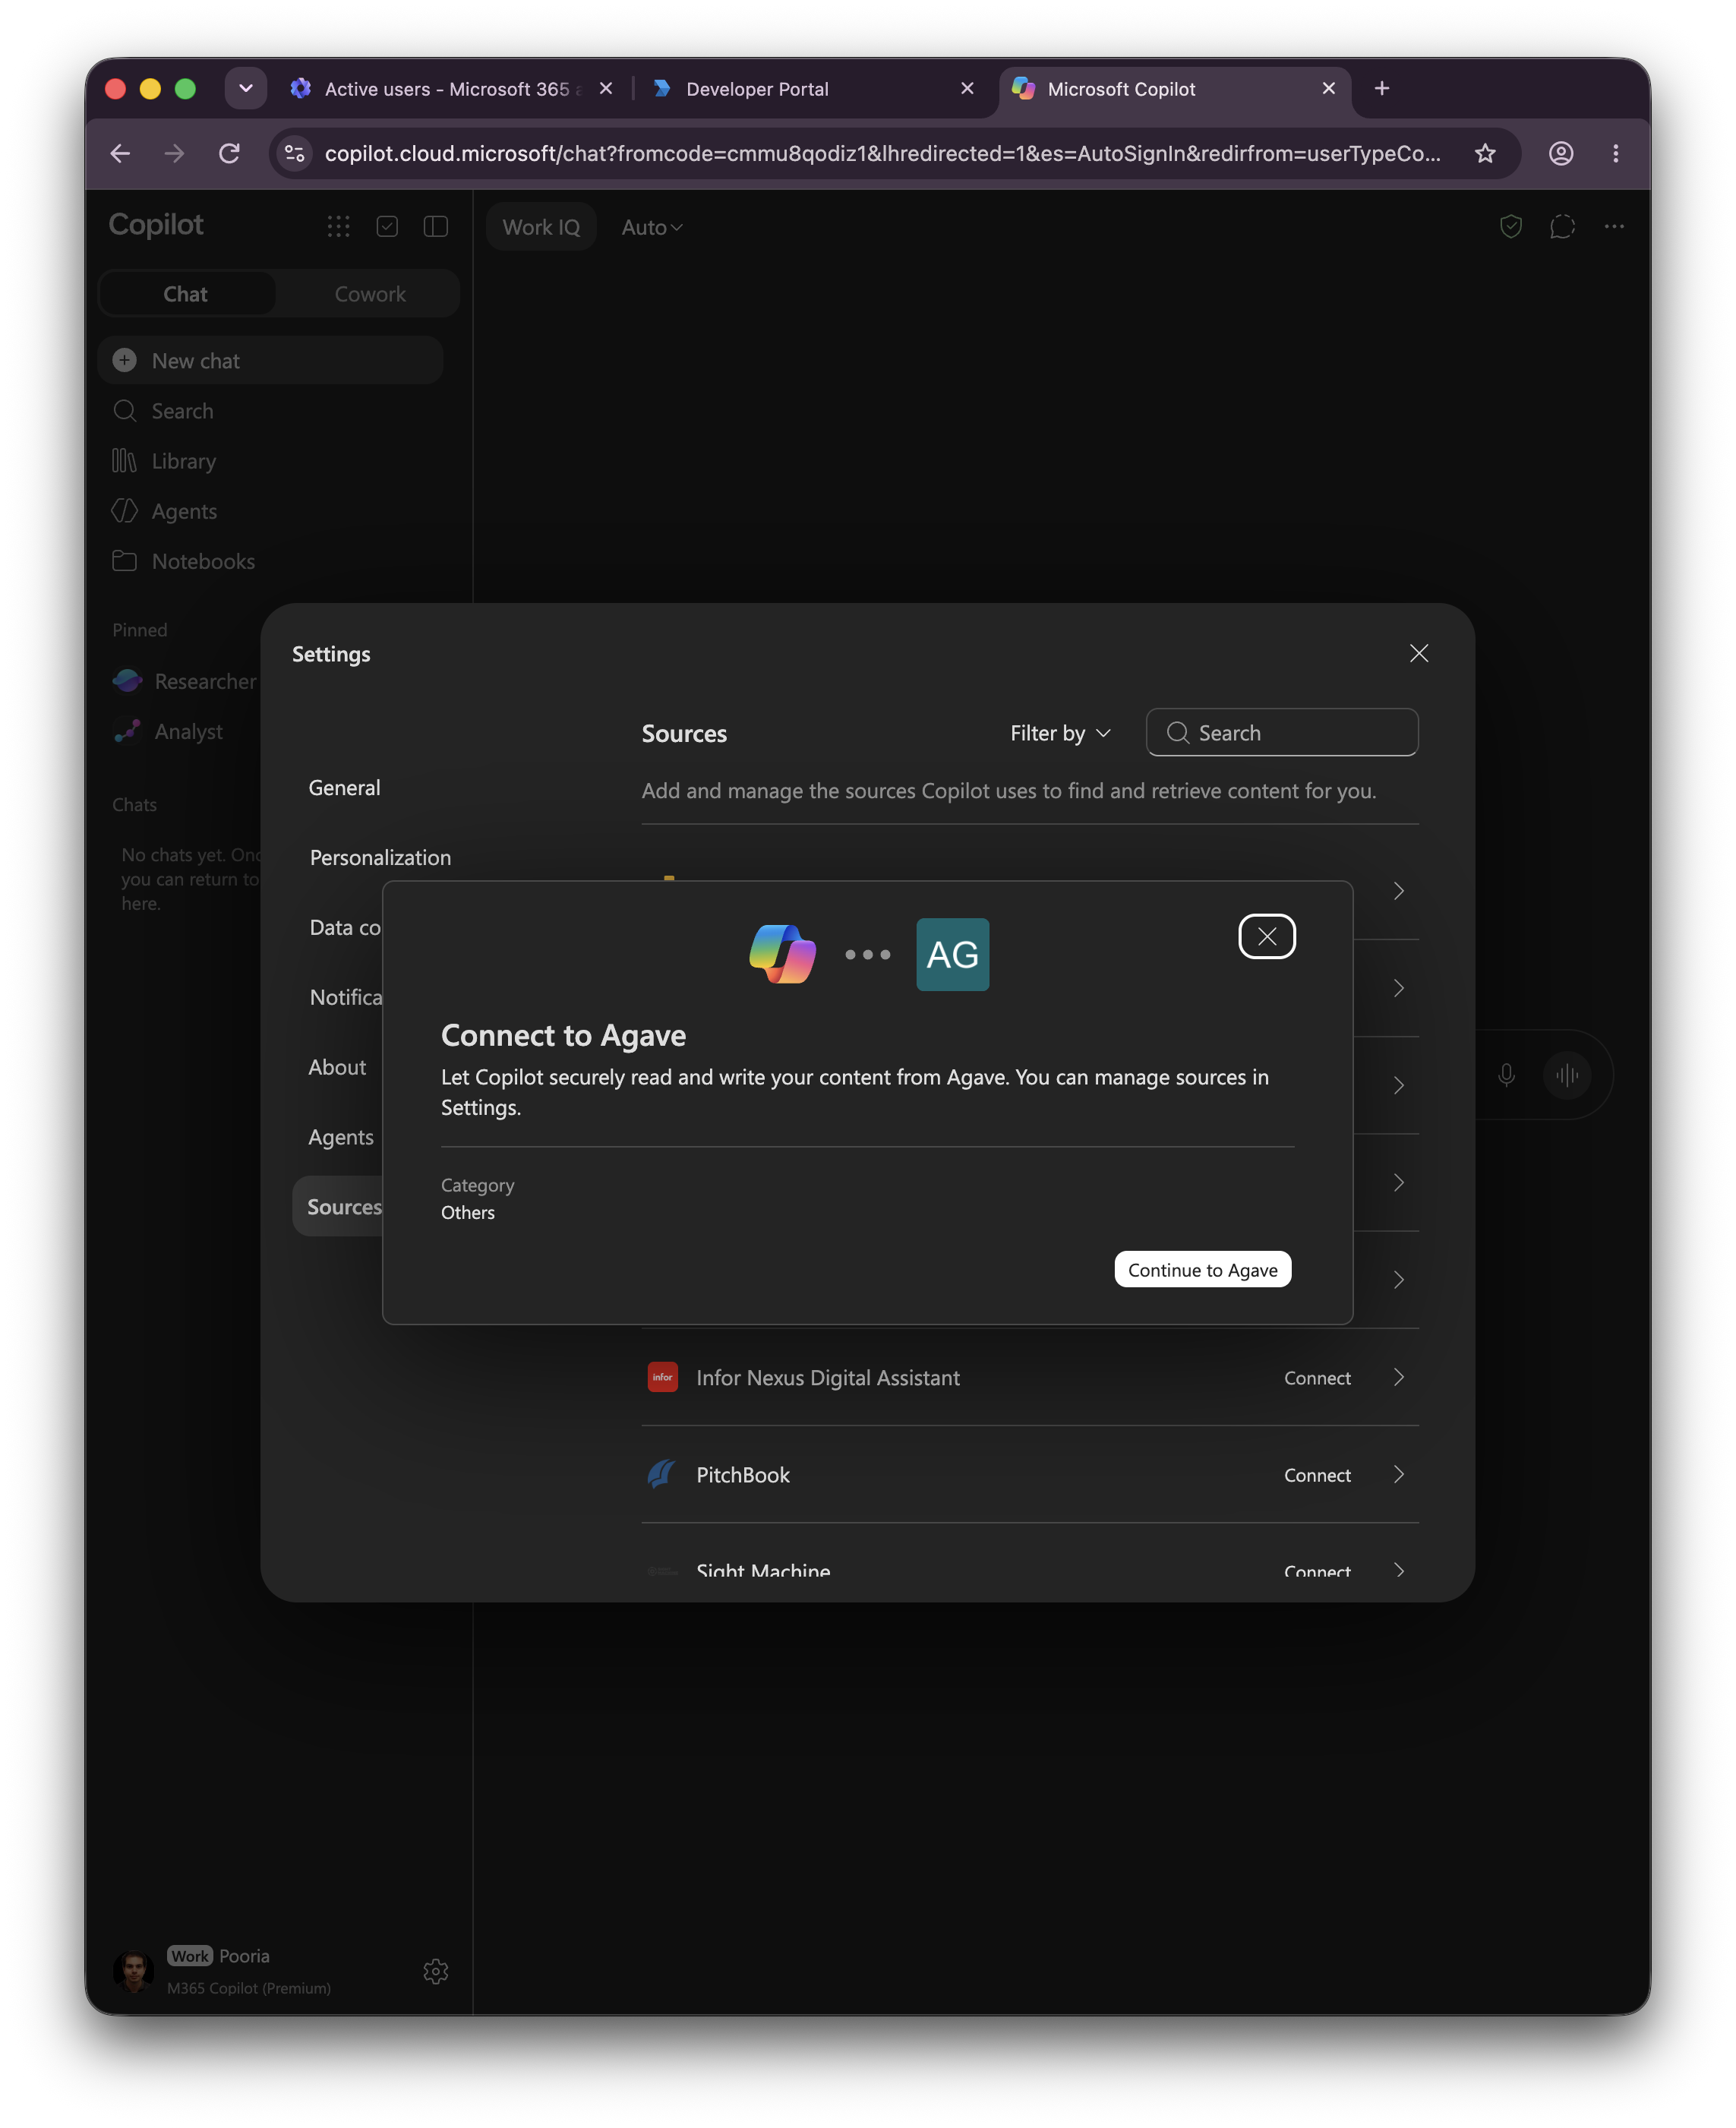This screenshot has width=1736, height=2128.
Task: Click the microphone dictation icon
Action: [1506, 1074]
